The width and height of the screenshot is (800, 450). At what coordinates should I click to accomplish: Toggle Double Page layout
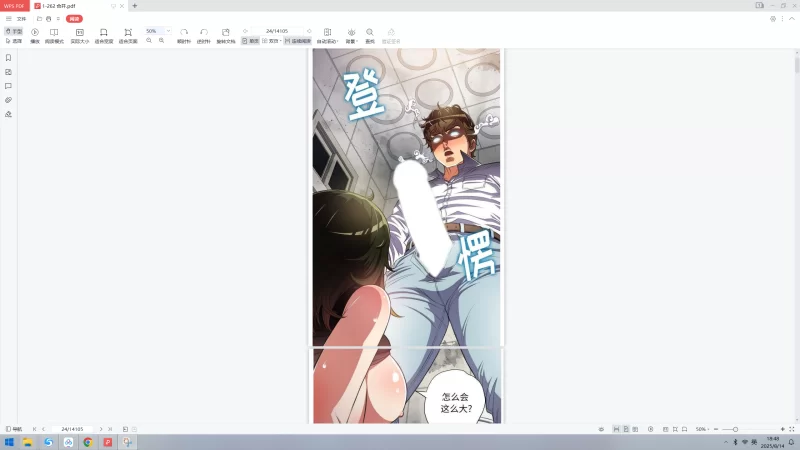270,41
